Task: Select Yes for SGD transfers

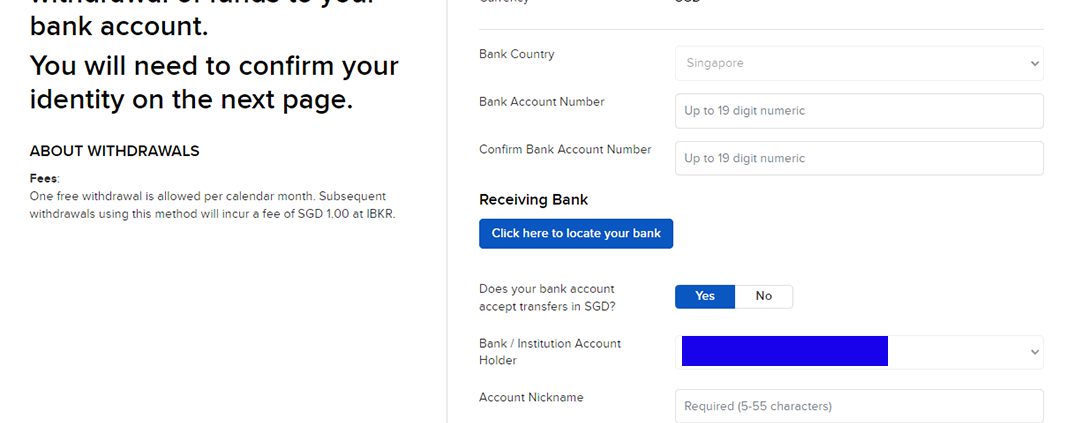Action: point(705,296)
